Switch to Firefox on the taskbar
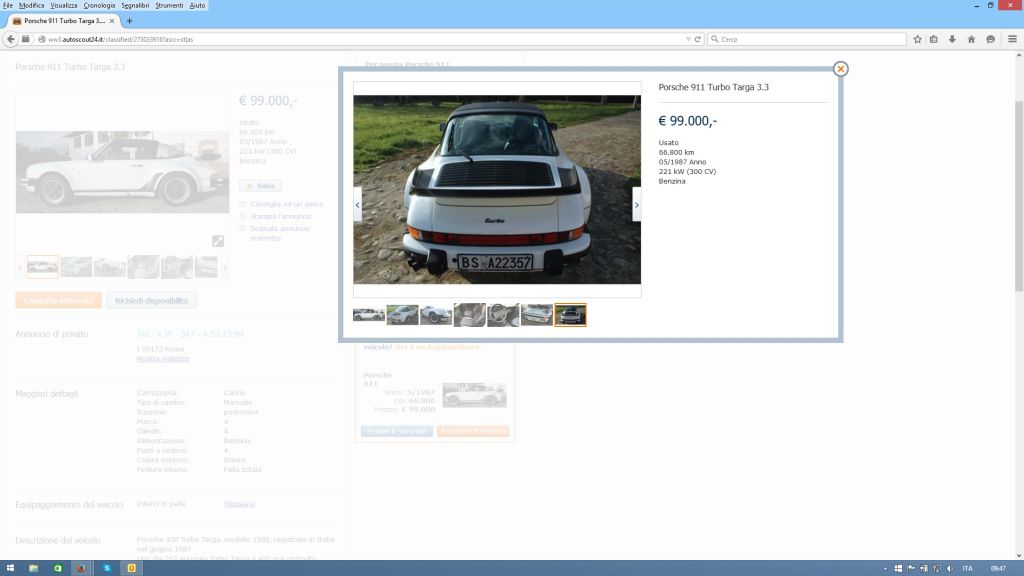 click(81, 568)
